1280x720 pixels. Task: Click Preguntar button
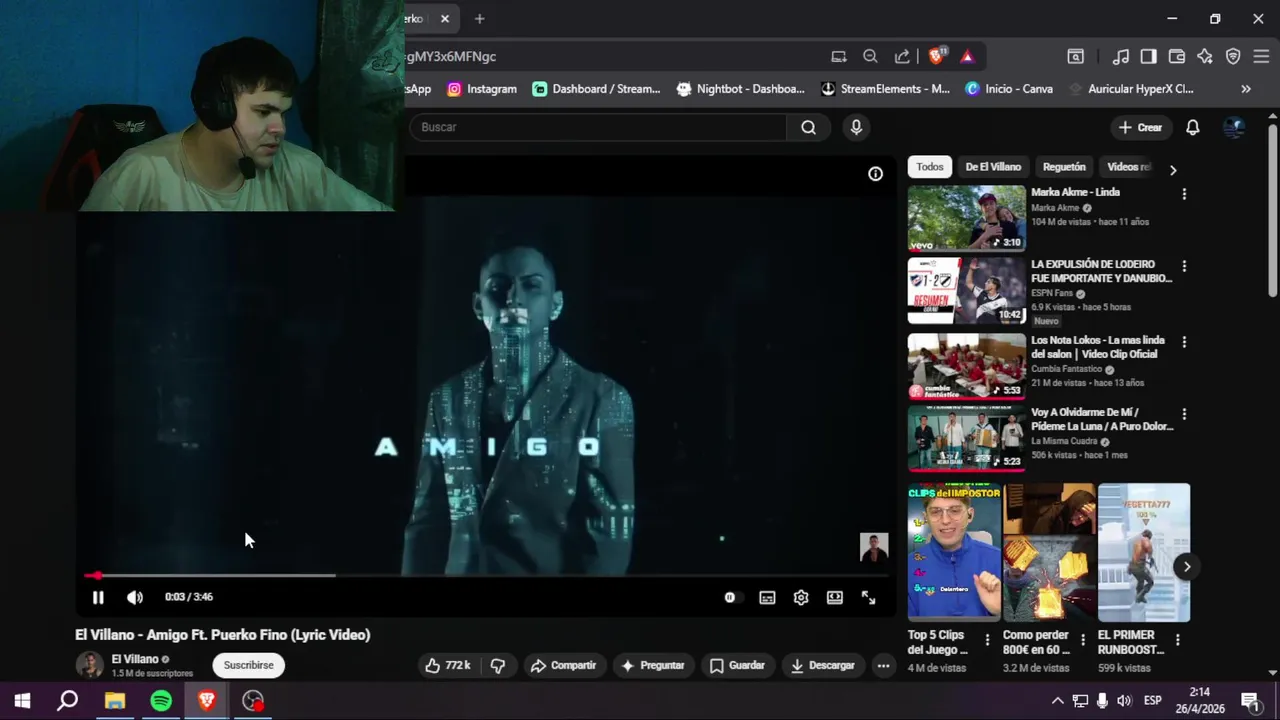(653, 665)
